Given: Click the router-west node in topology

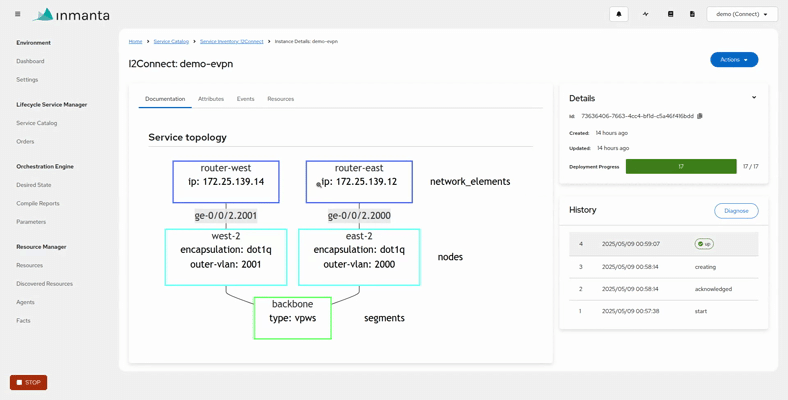Looking at the screenshot, I should point(226,182).
